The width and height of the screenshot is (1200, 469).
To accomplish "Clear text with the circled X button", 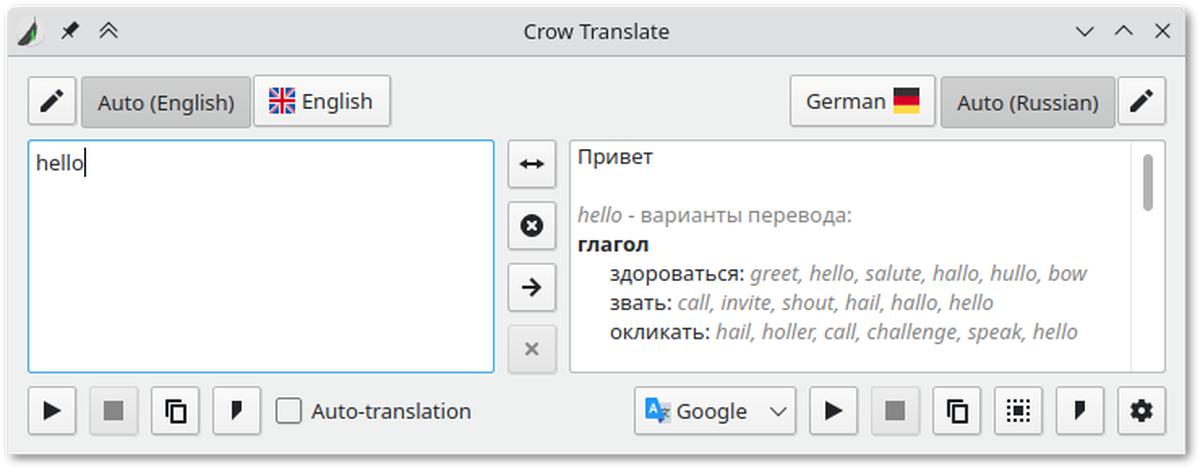I will click(x=532, y=226).
